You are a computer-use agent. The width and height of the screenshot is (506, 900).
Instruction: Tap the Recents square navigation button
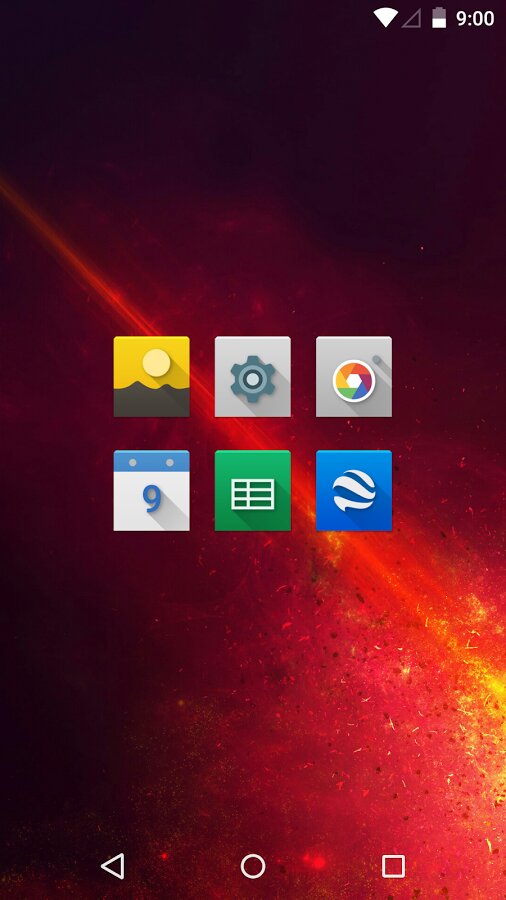(x=394, y=866)
